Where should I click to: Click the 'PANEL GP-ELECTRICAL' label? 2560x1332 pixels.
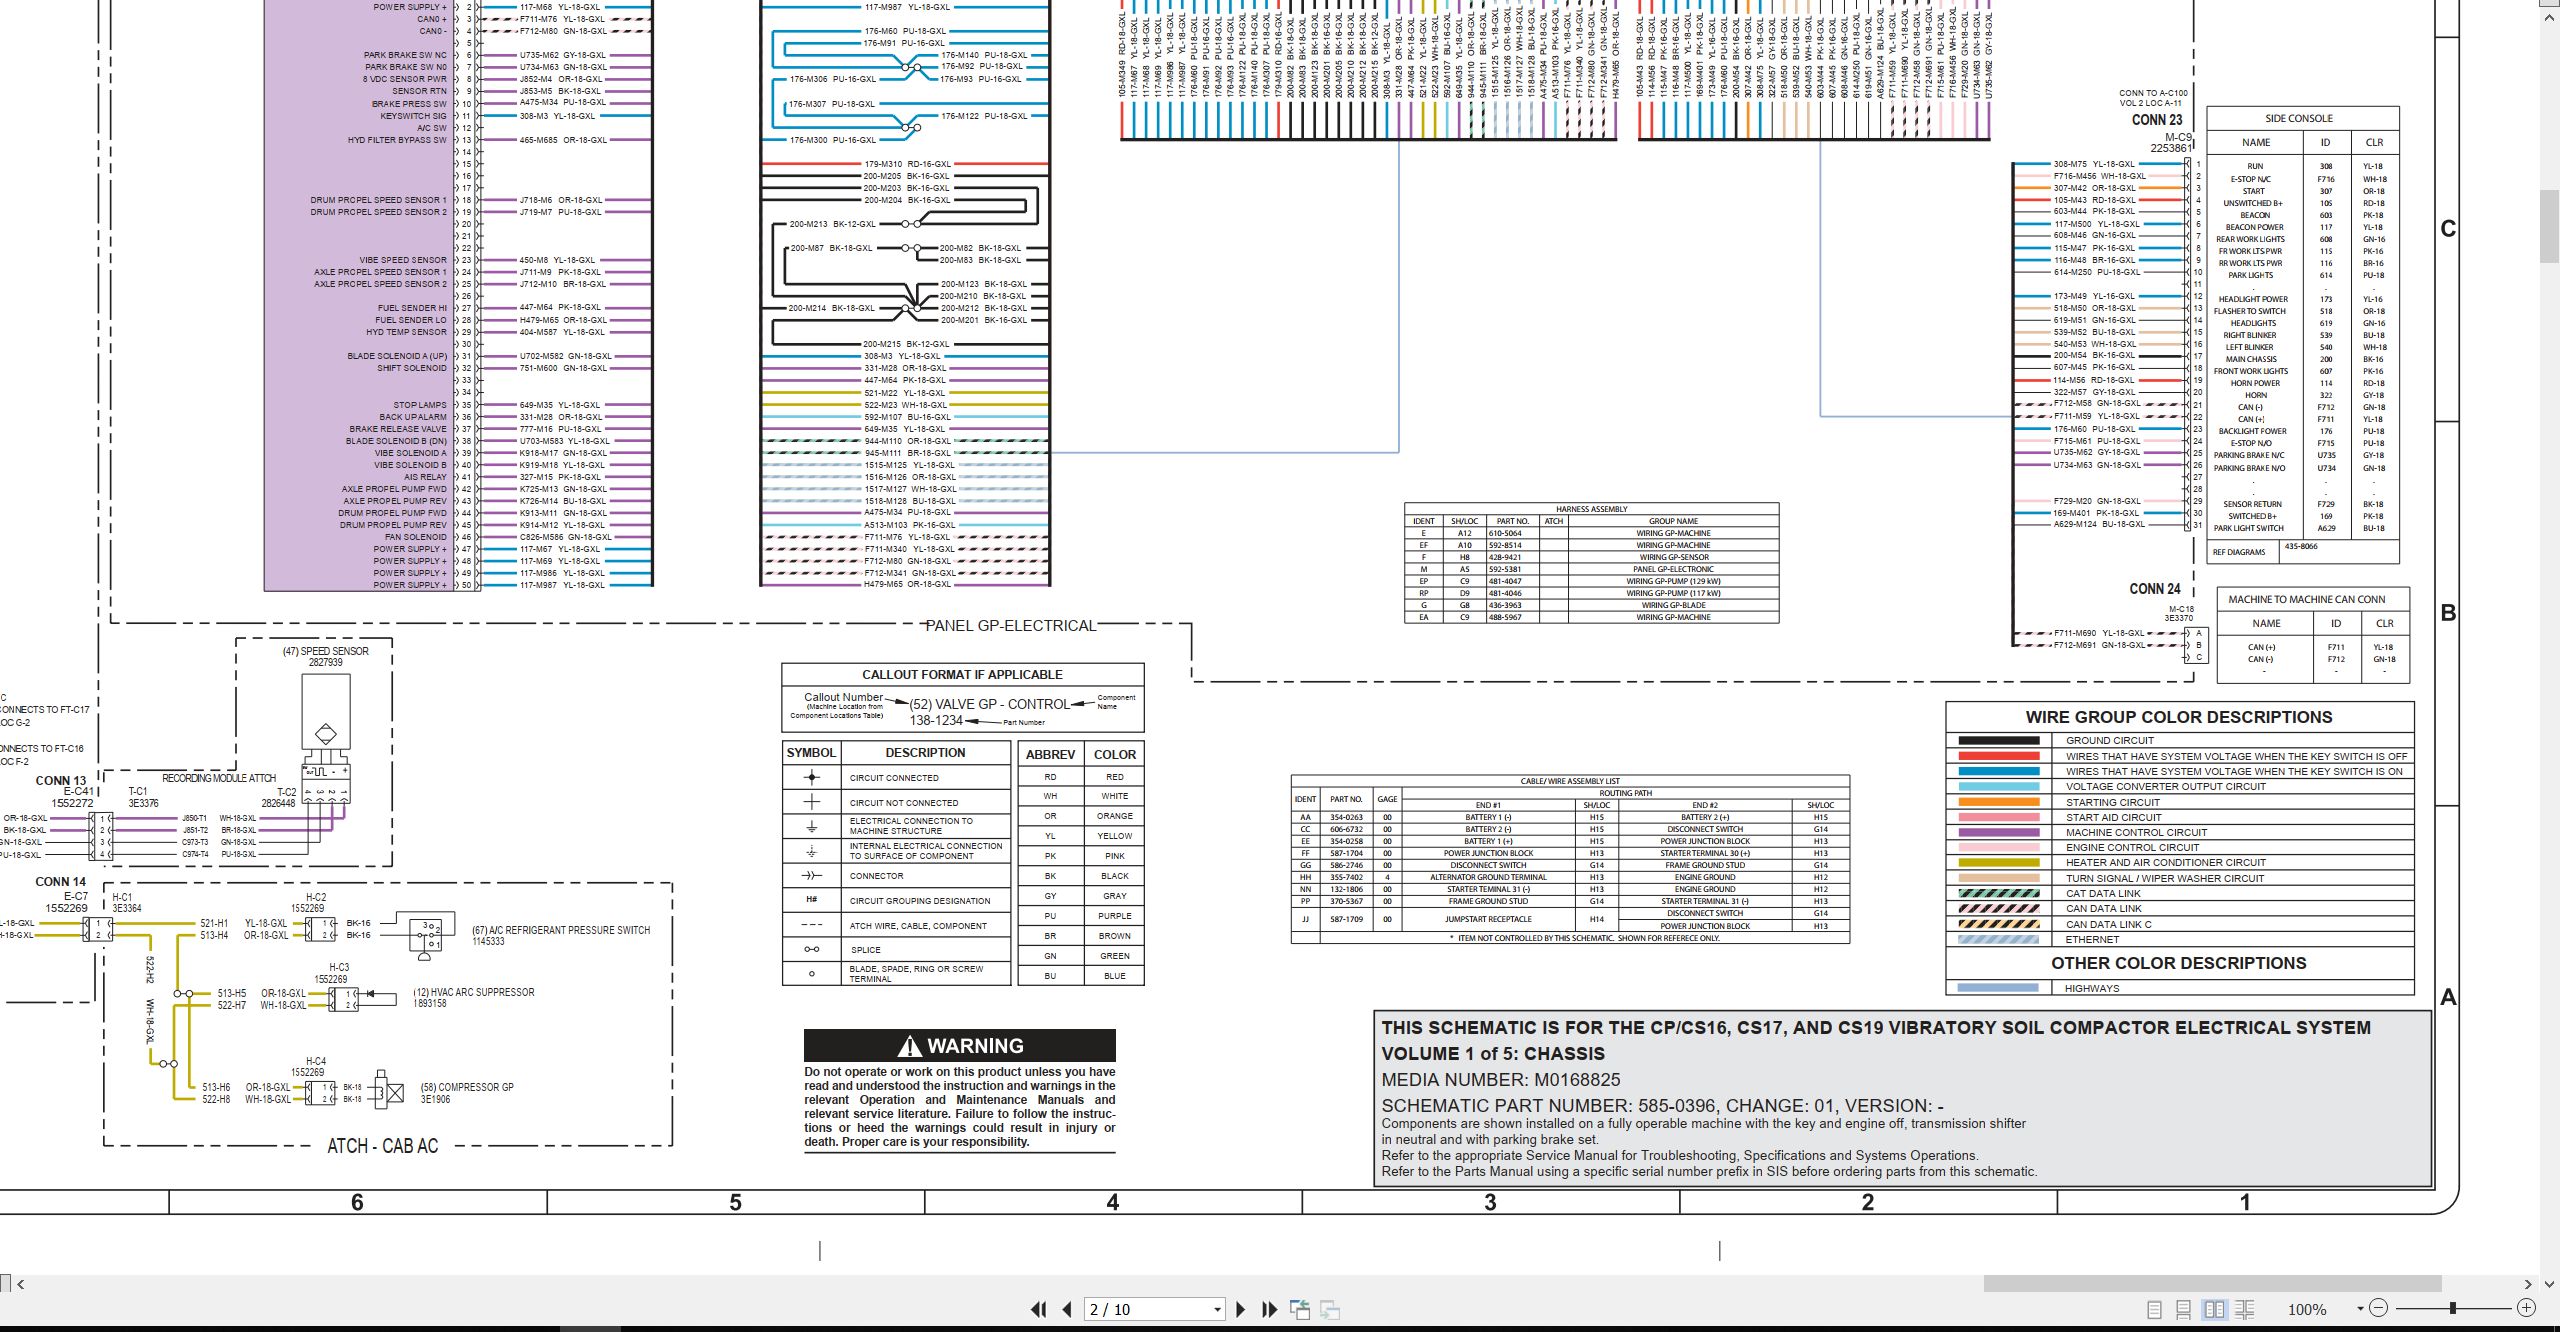pyautogui.click(x=1010, y=626)
